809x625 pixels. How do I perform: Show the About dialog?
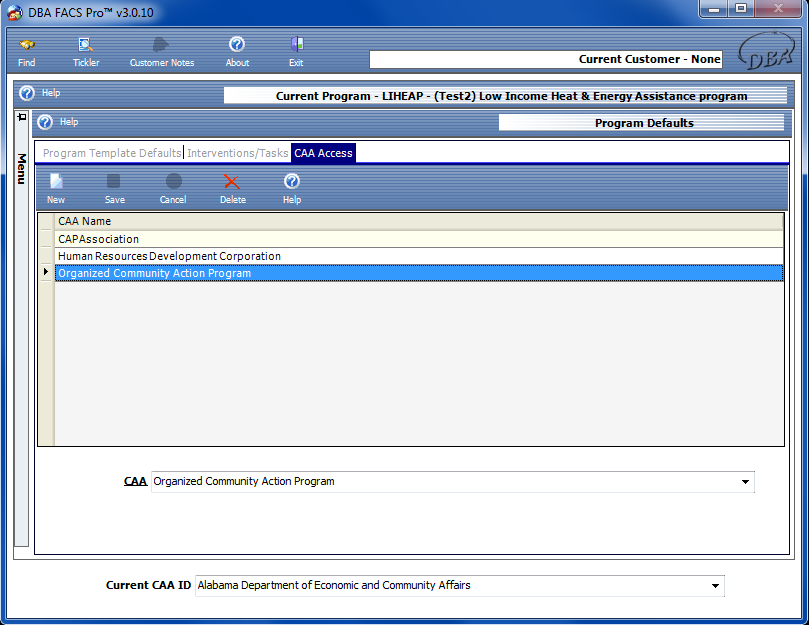coord(237,53)
